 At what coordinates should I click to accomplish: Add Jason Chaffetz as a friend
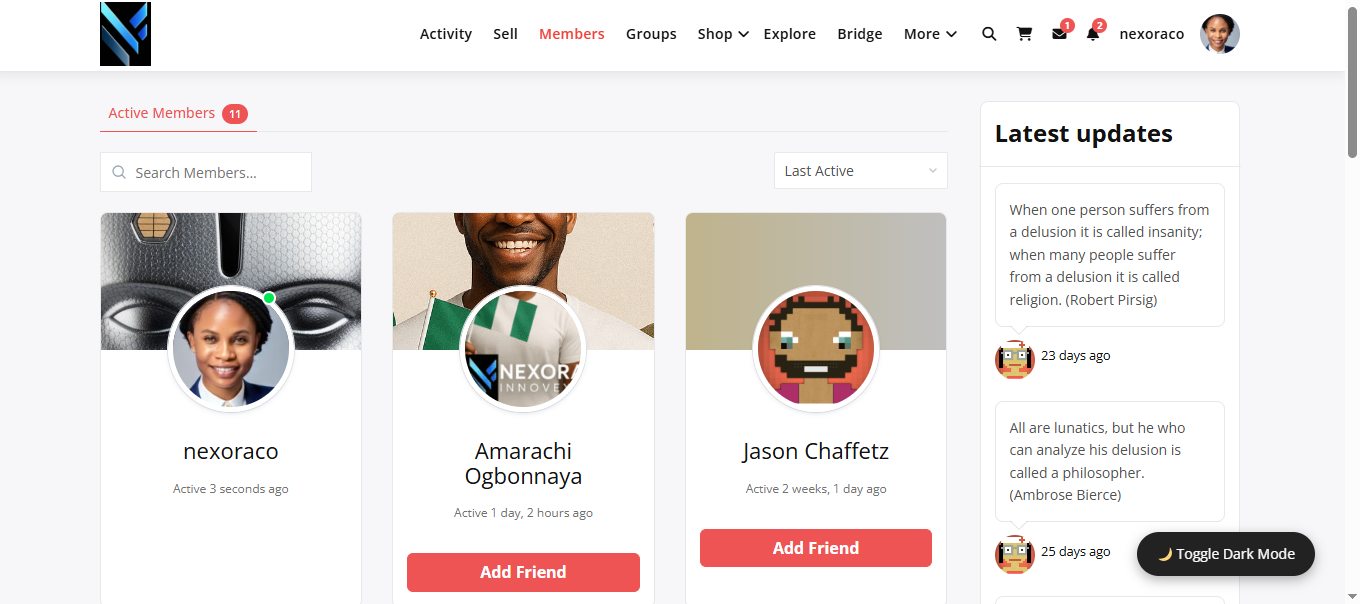click(815, 548)
